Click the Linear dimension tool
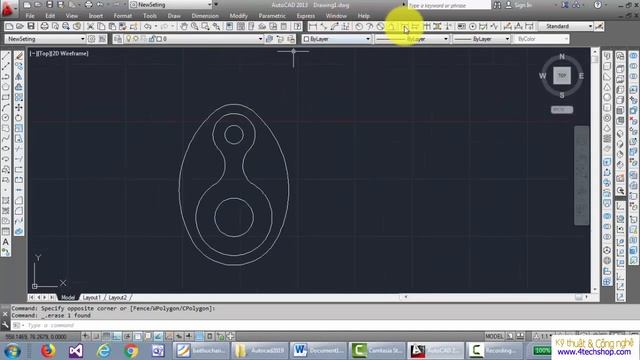The height and width of the screenshot is (360, 640). point(313,27)
